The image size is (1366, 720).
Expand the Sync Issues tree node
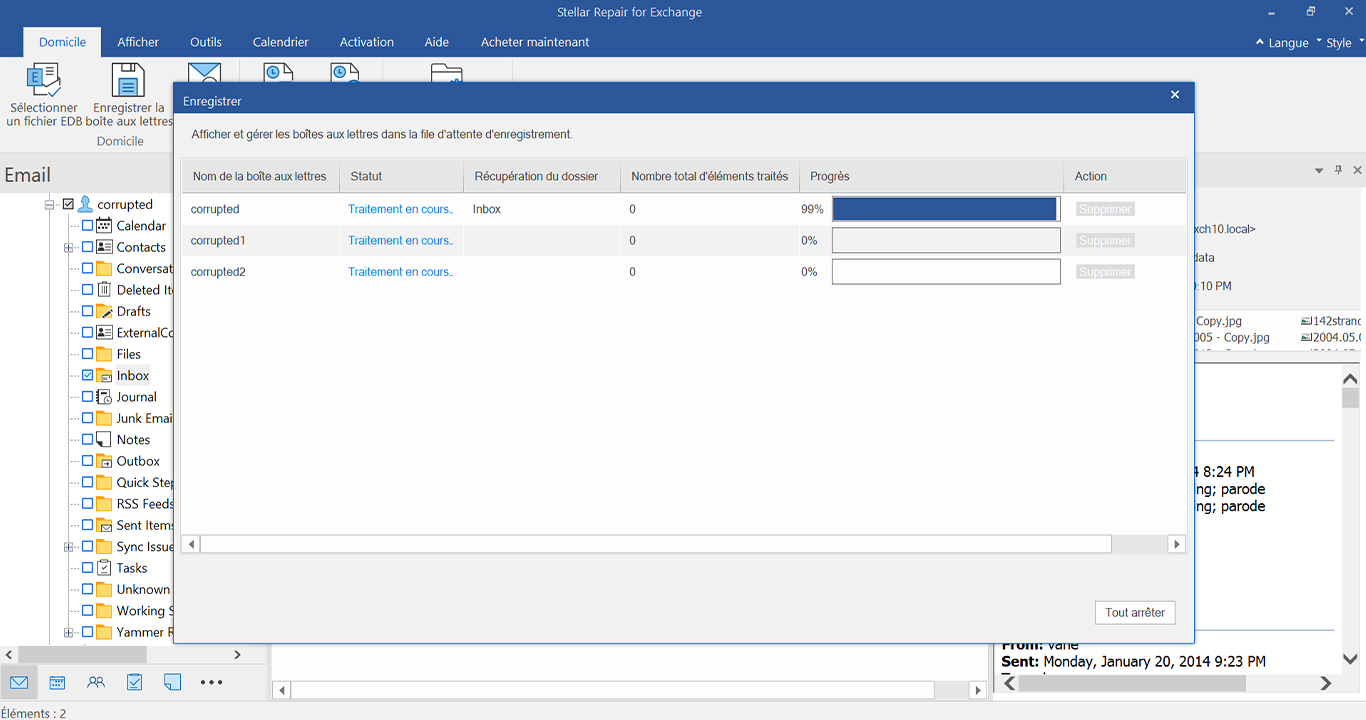[68, 547]
